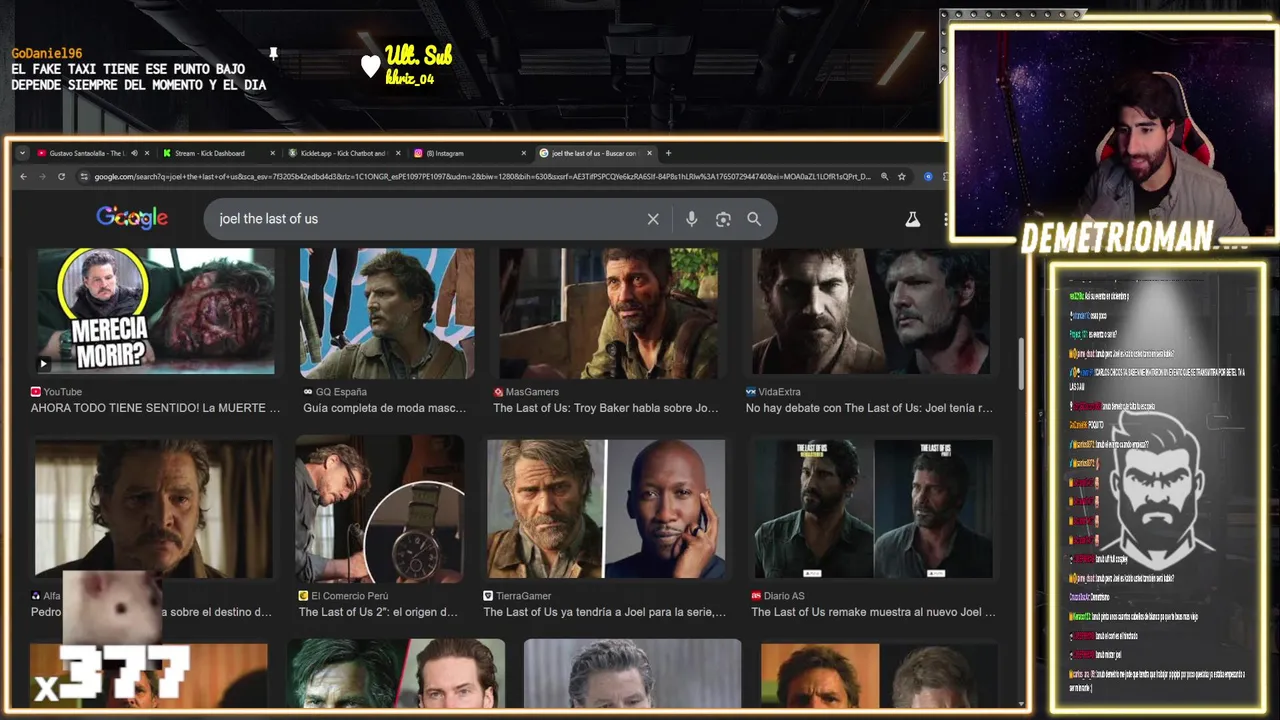Open 'Troy Baker habla sobre Jo...' link
The height and width of the screenshot is (720, 1280).
tap(605, 408)
